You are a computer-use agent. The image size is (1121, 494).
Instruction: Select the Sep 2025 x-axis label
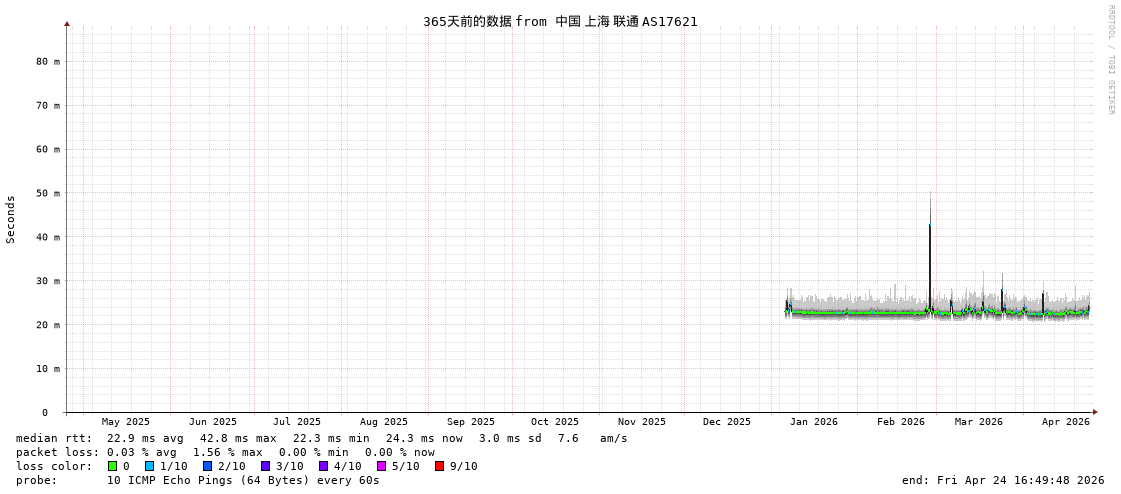[x=470, y=422]
